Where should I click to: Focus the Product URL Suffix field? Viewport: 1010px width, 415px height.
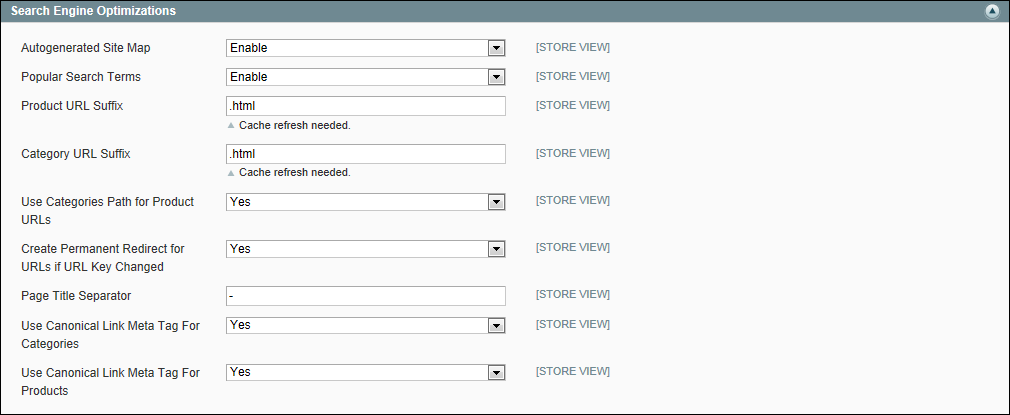(365, 106)
